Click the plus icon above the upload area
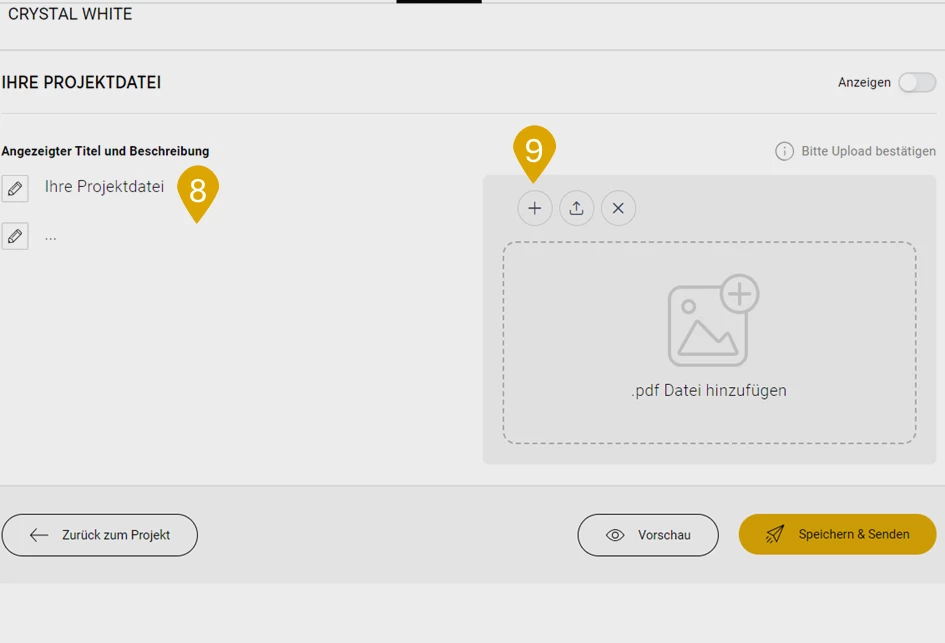 point(535,208)
